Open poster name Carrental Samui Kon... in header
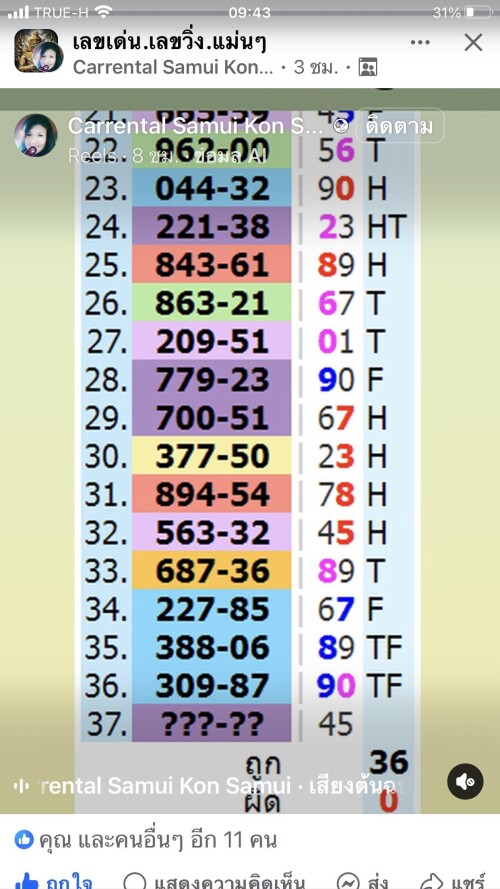Viewport: 500px width, 889px height. tap(173, 67)
